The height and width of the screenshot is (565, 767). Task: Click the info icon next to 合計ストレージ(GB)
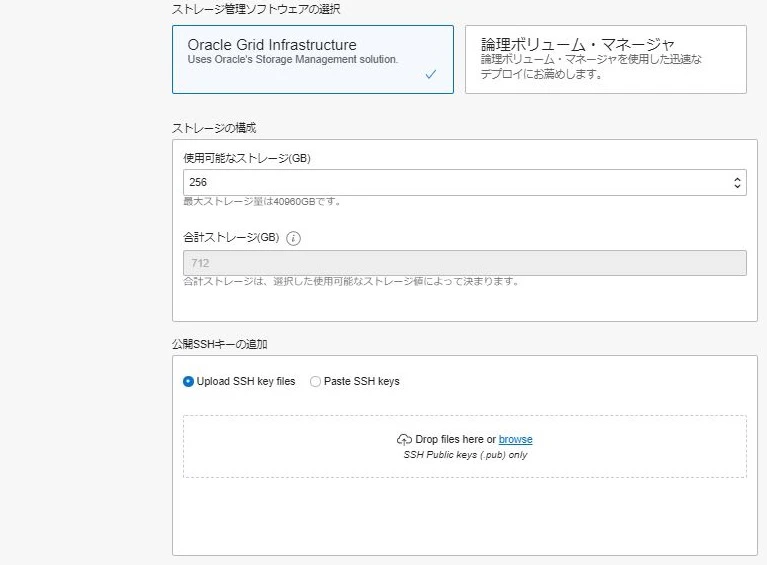(293, 238)
